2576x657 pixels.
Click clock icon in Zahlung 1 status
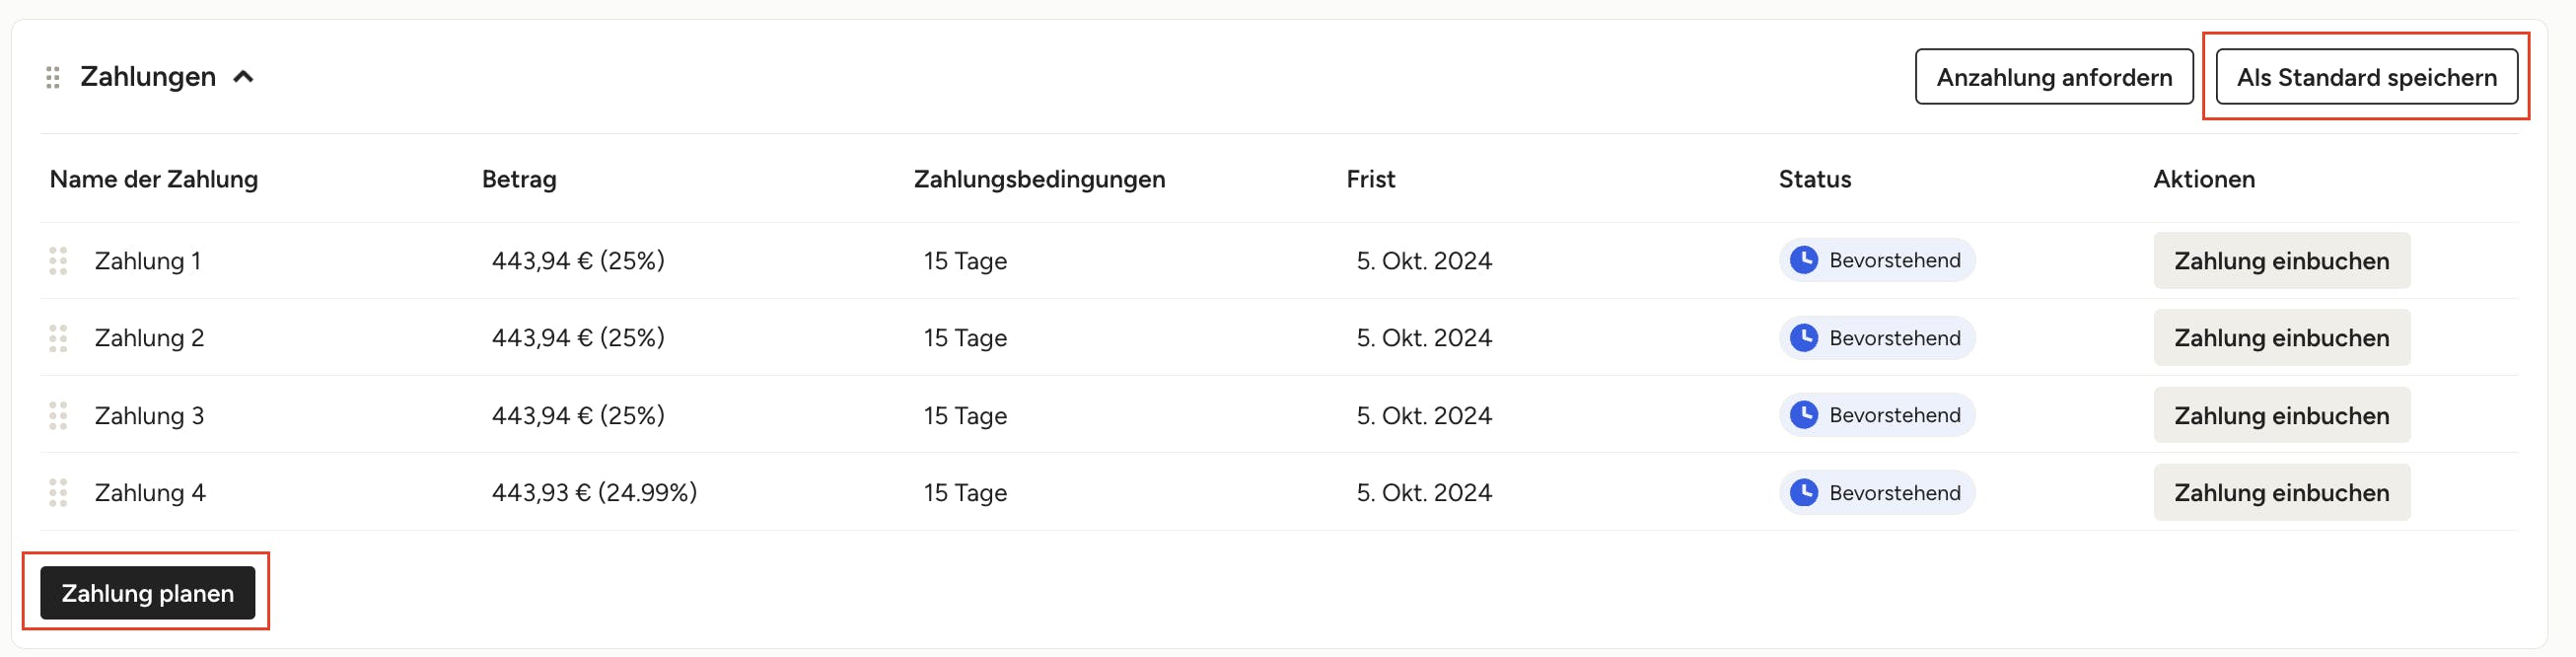[x=1803, y=260]
